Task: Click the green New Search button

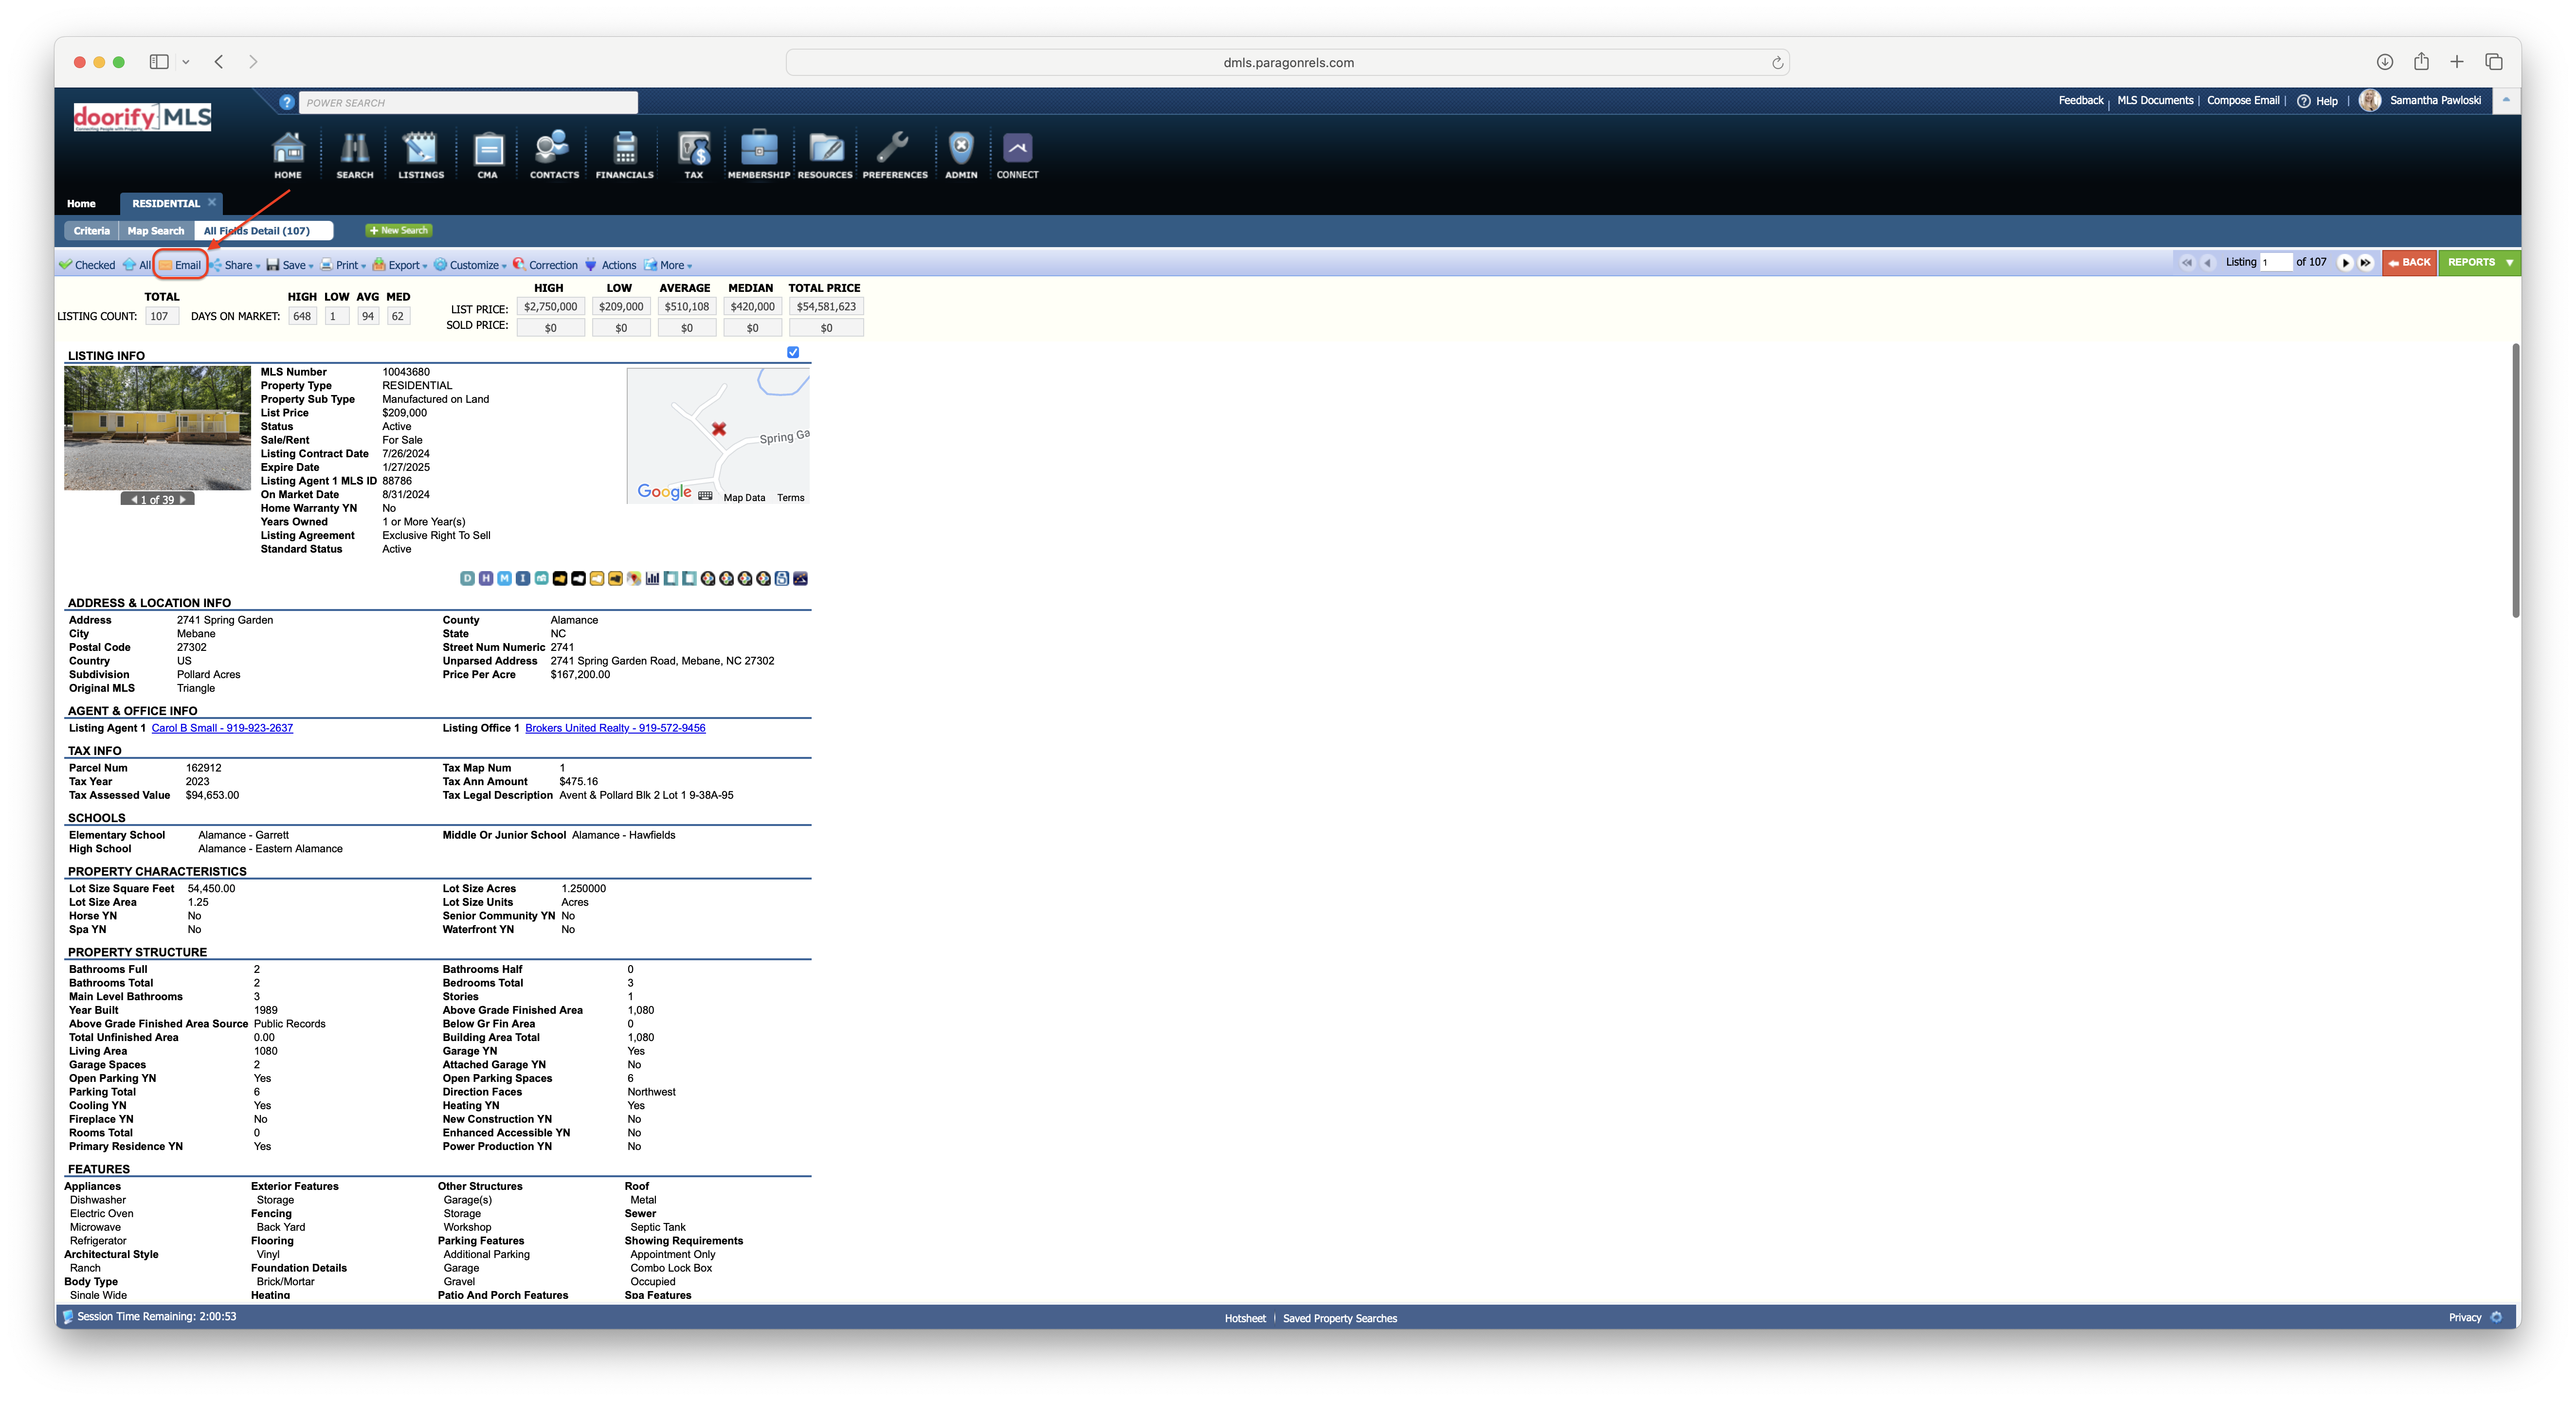Action: click(x=399, y=230)
